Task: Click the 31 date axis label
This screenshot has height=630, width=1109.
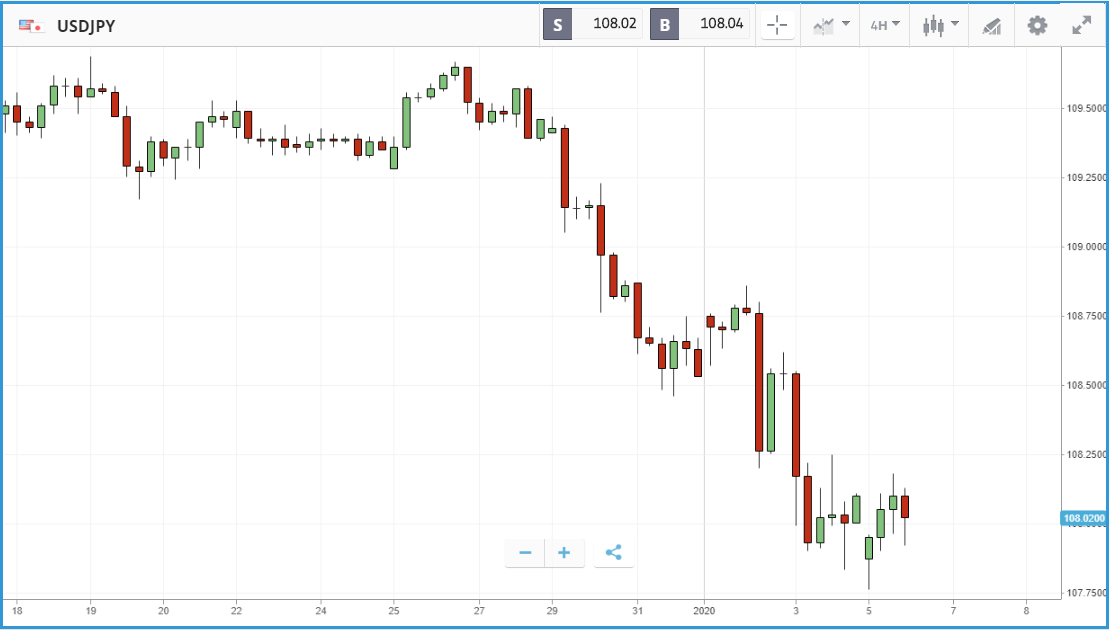Action: (x=637, y=611)
